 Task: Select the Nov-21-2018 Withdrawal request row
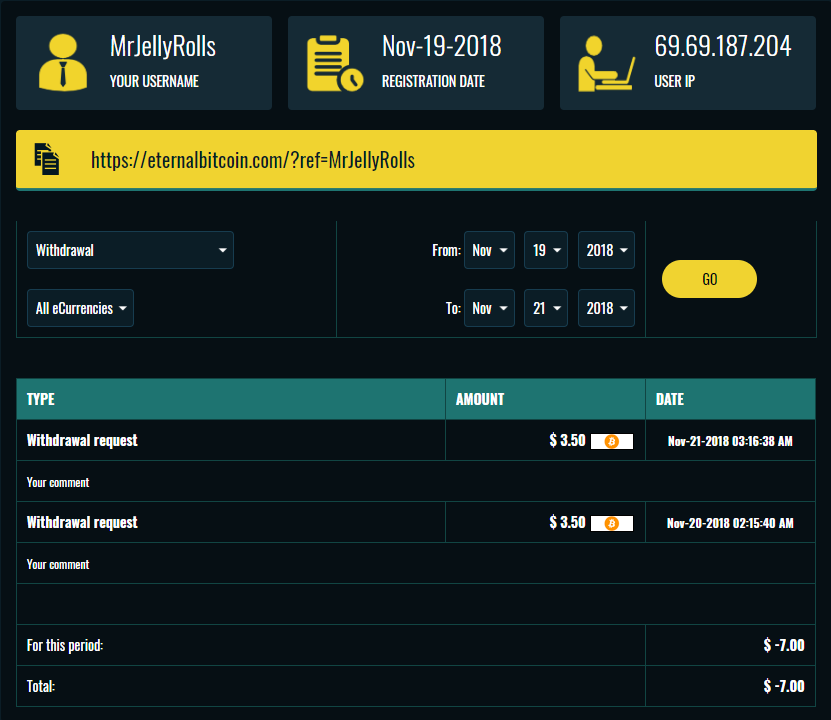tap(82, 440)
